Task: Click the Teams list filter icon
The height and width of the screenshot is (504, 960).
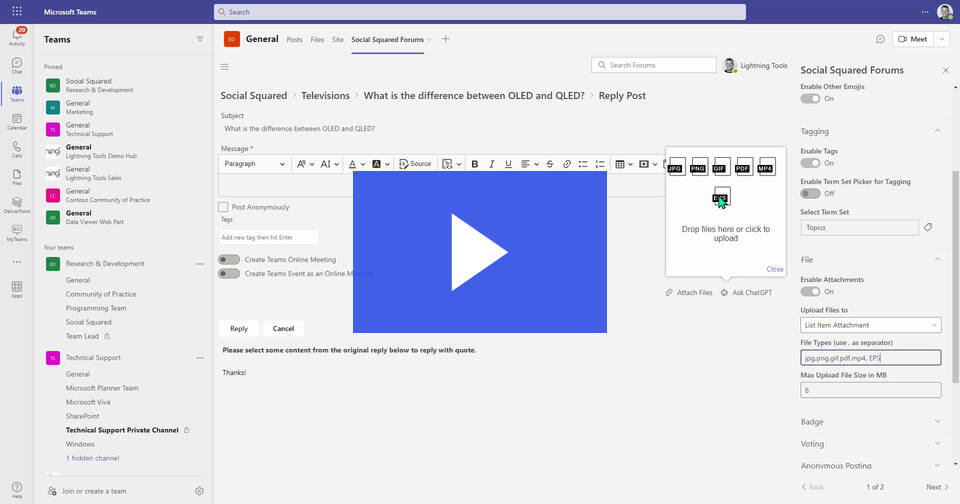Action: coord(200,39)
